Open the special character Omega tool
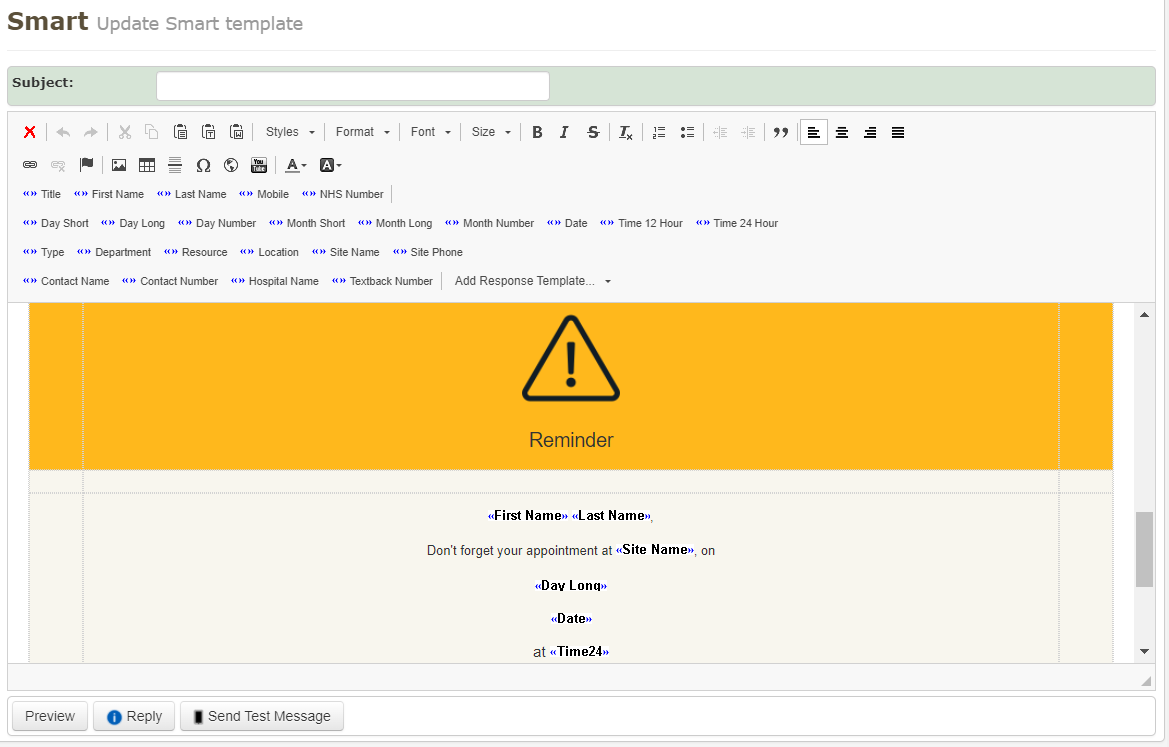Screen dimensions: 1169x747 coord(203,165)
